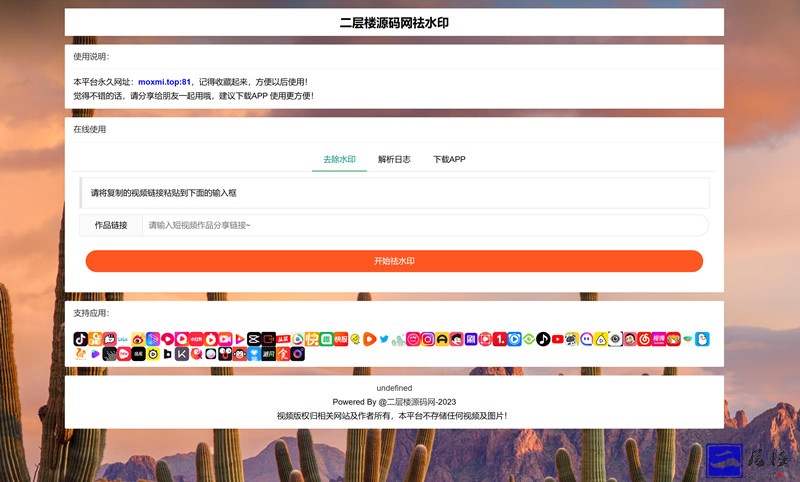Screen dimensions: 800x482
Task: Open the 解析日志 tab
Action: point(394,159)
